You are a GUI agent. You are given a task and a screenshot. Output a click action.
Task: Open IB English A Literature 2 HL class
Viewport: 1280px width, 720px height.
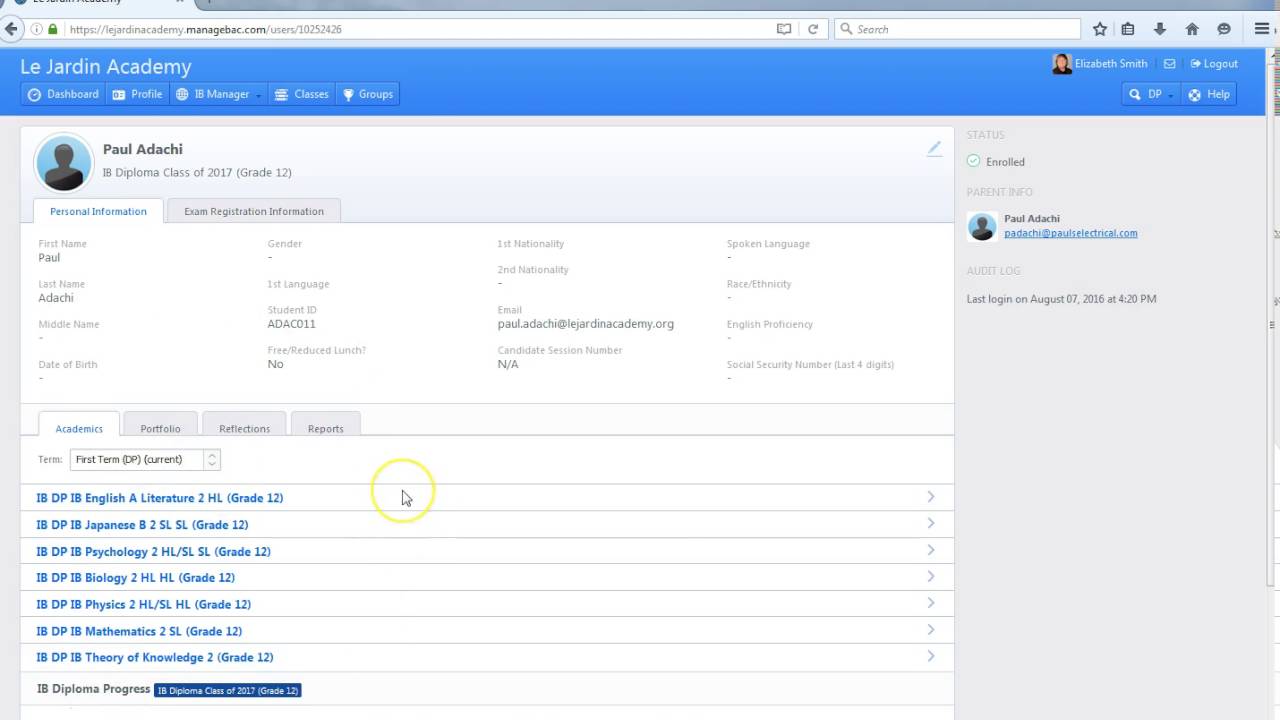pyautogui.click(x=160, y=498)
